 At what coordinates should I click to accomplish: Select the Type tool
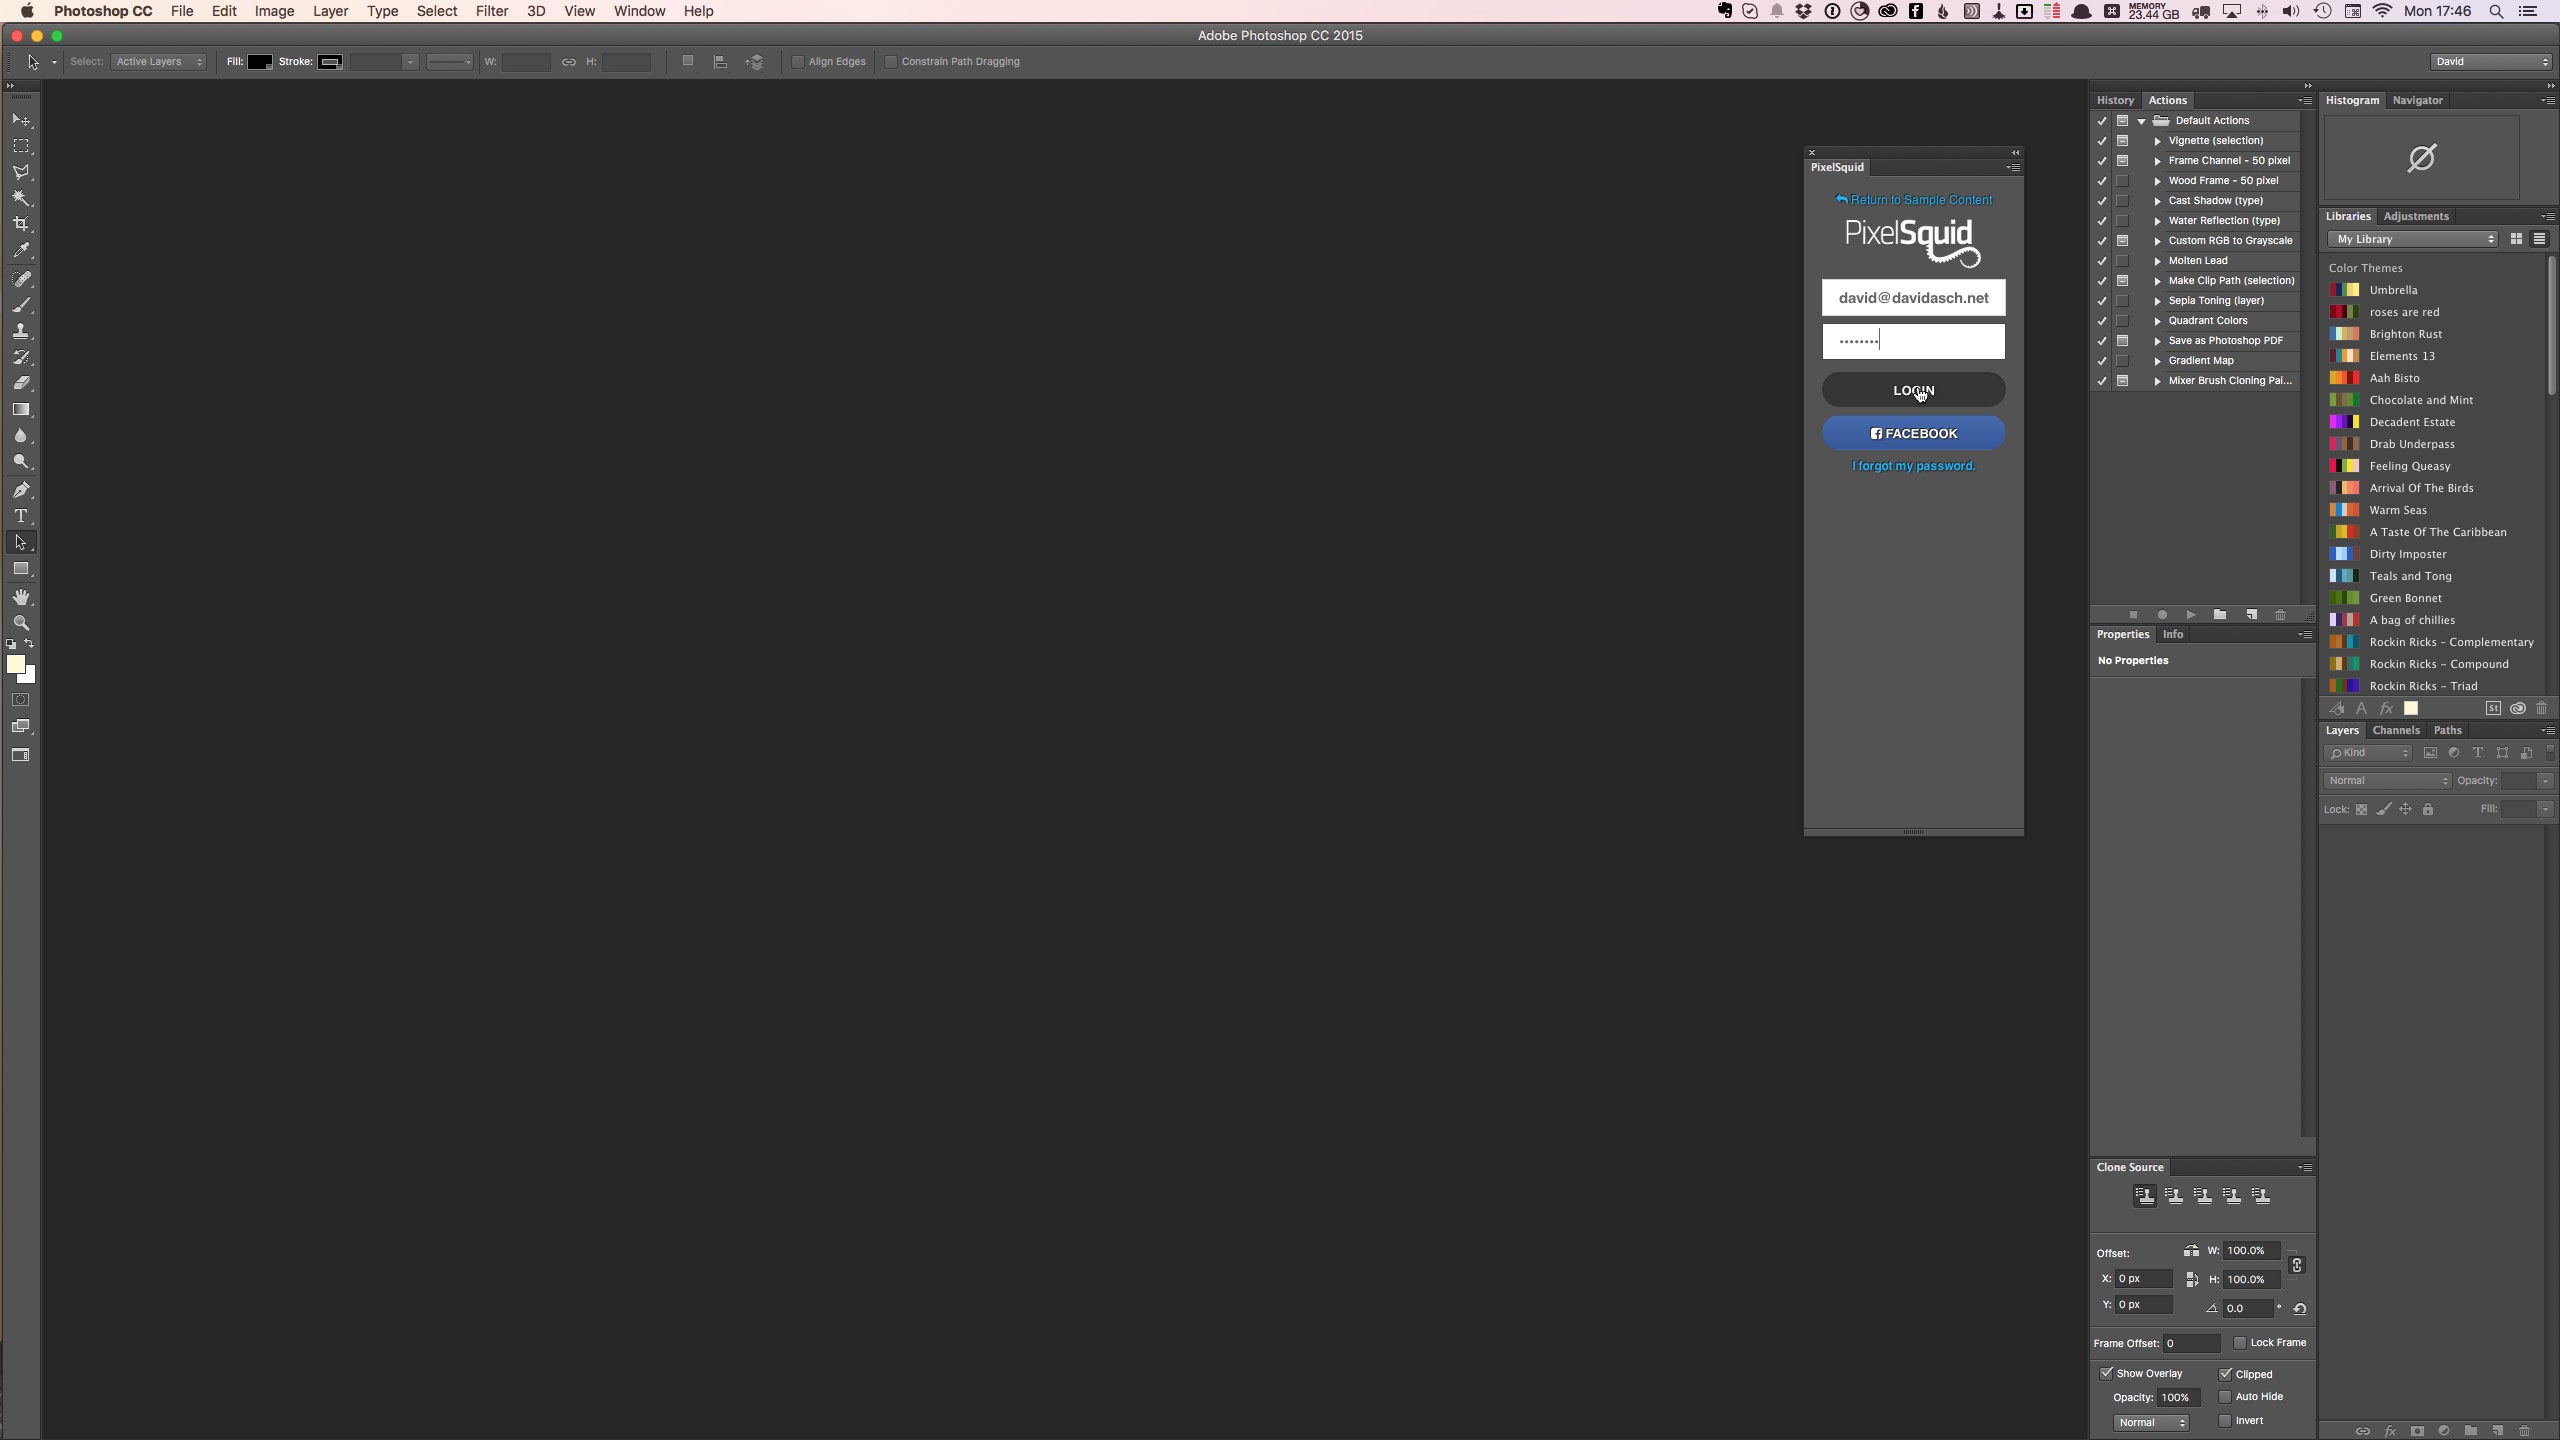21,516
